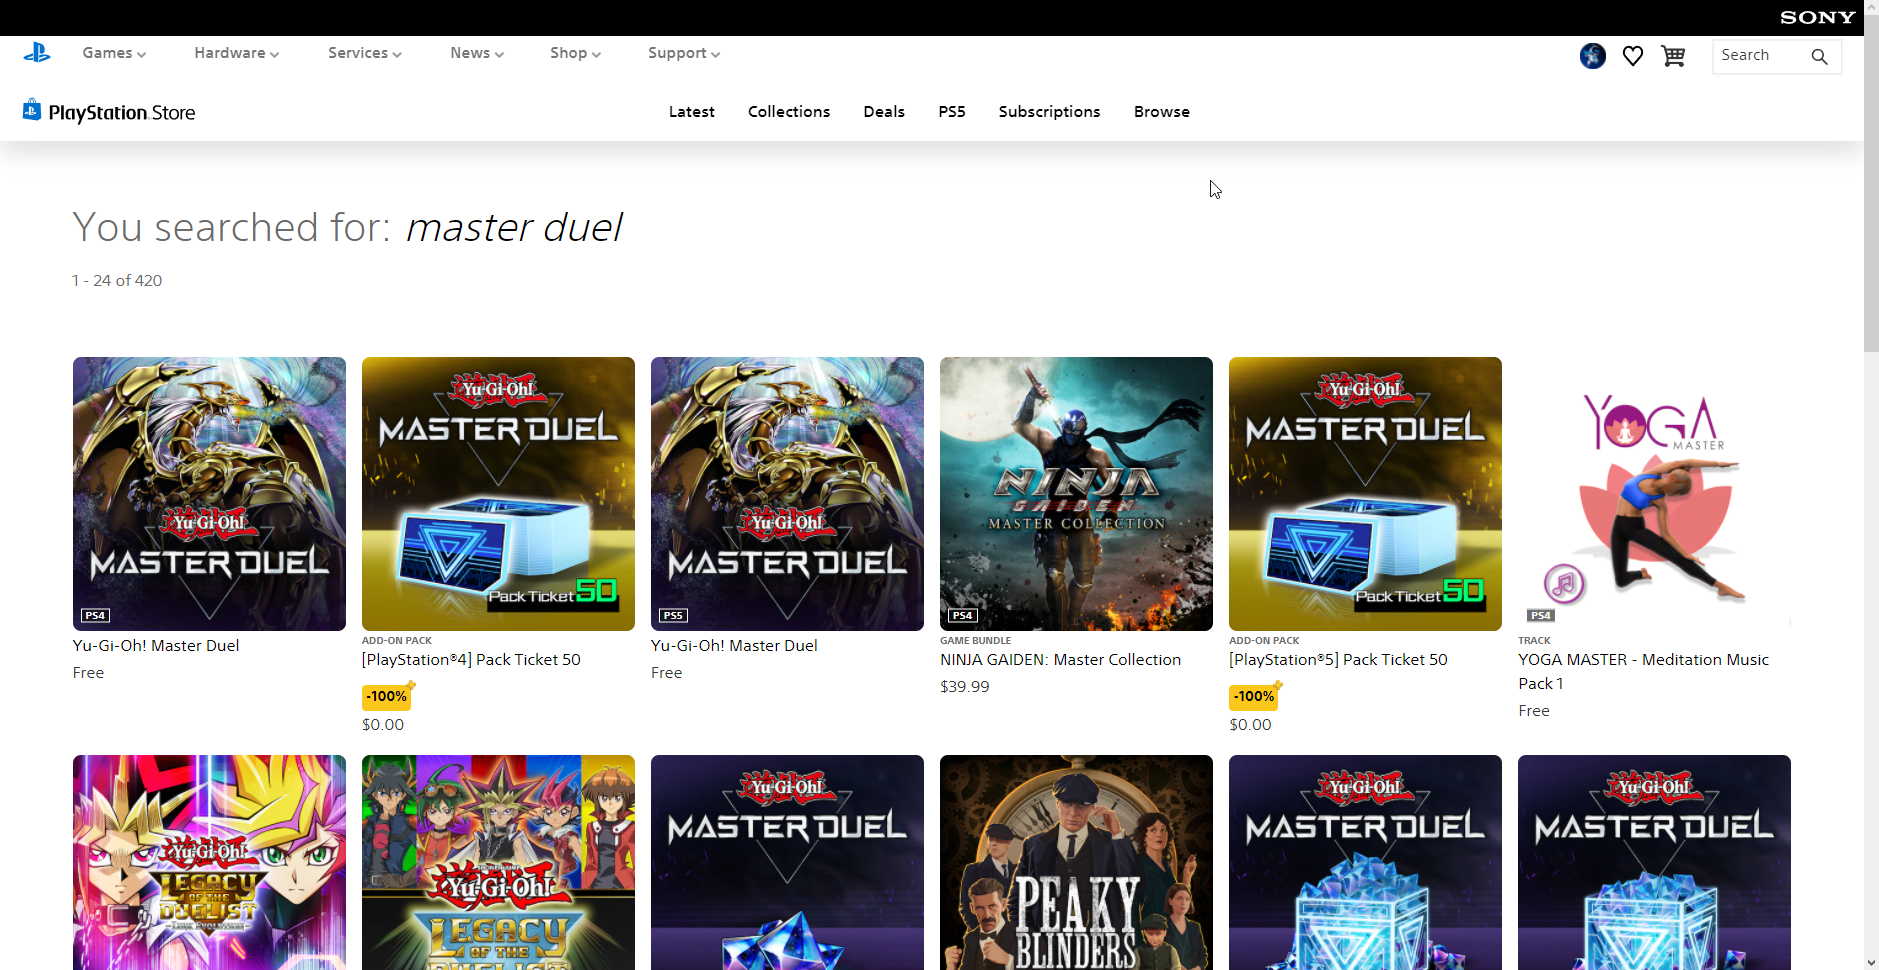Image resolution: width=1879 pixels, height=970 pixels.
Task: Go to the Latest tab
Action: pos(692,112)
